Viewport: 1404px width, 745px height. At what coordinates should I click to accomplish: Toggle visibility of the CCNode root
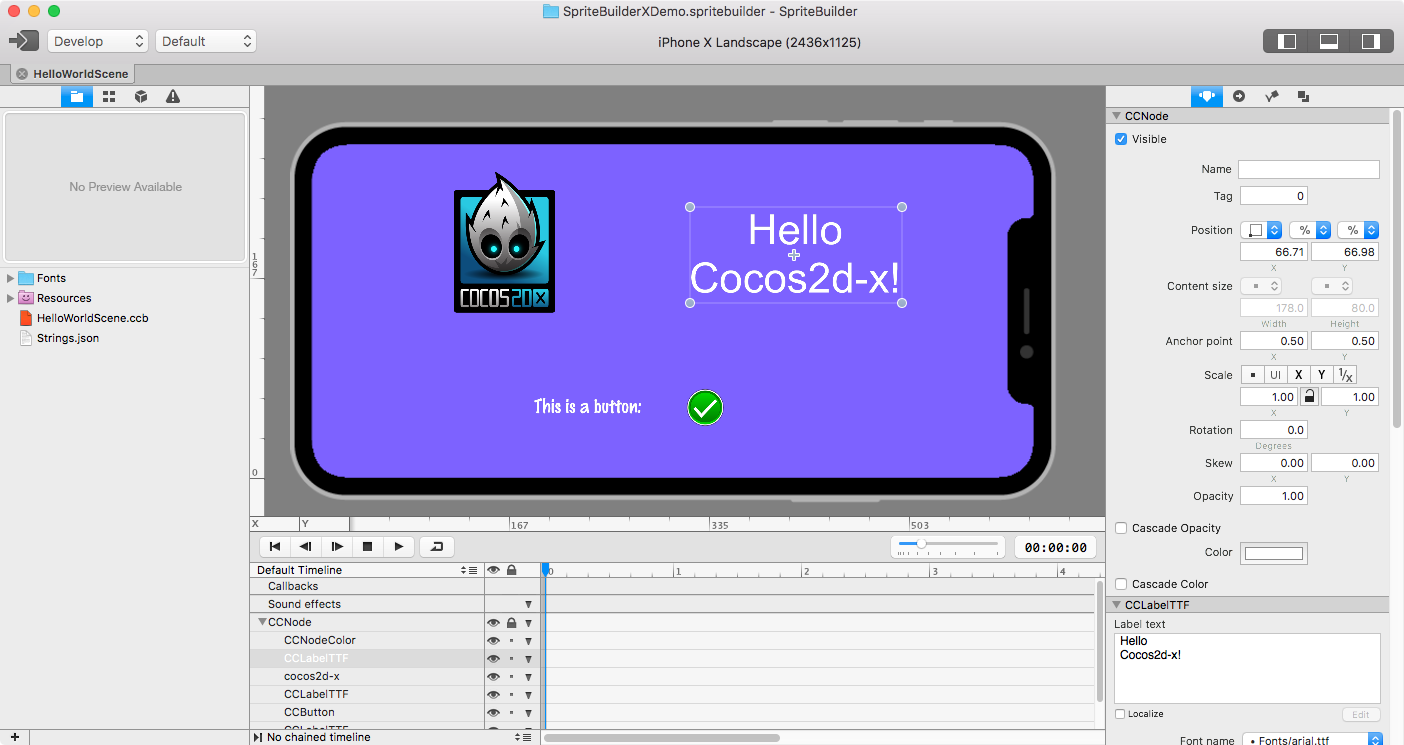point(493,623)
